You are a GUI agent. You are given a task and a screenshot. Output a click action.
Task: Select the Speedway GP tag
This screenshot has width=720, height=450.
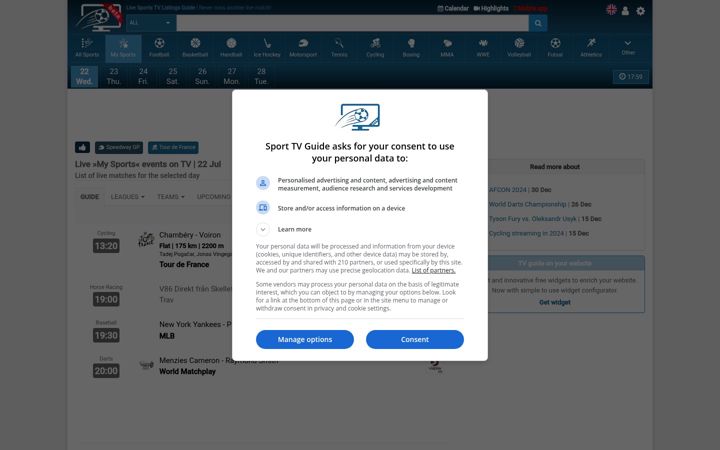point(119,147)
